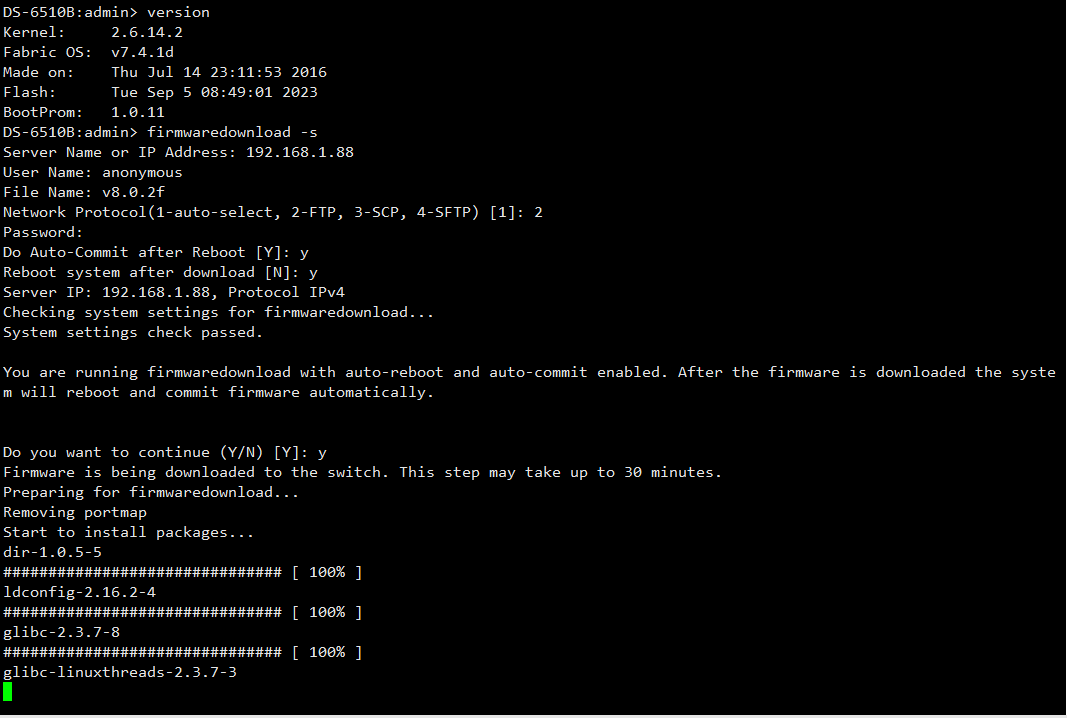
Task: Click the ldconfig-2.16.2-4 package line
Action: coord(80,592)
